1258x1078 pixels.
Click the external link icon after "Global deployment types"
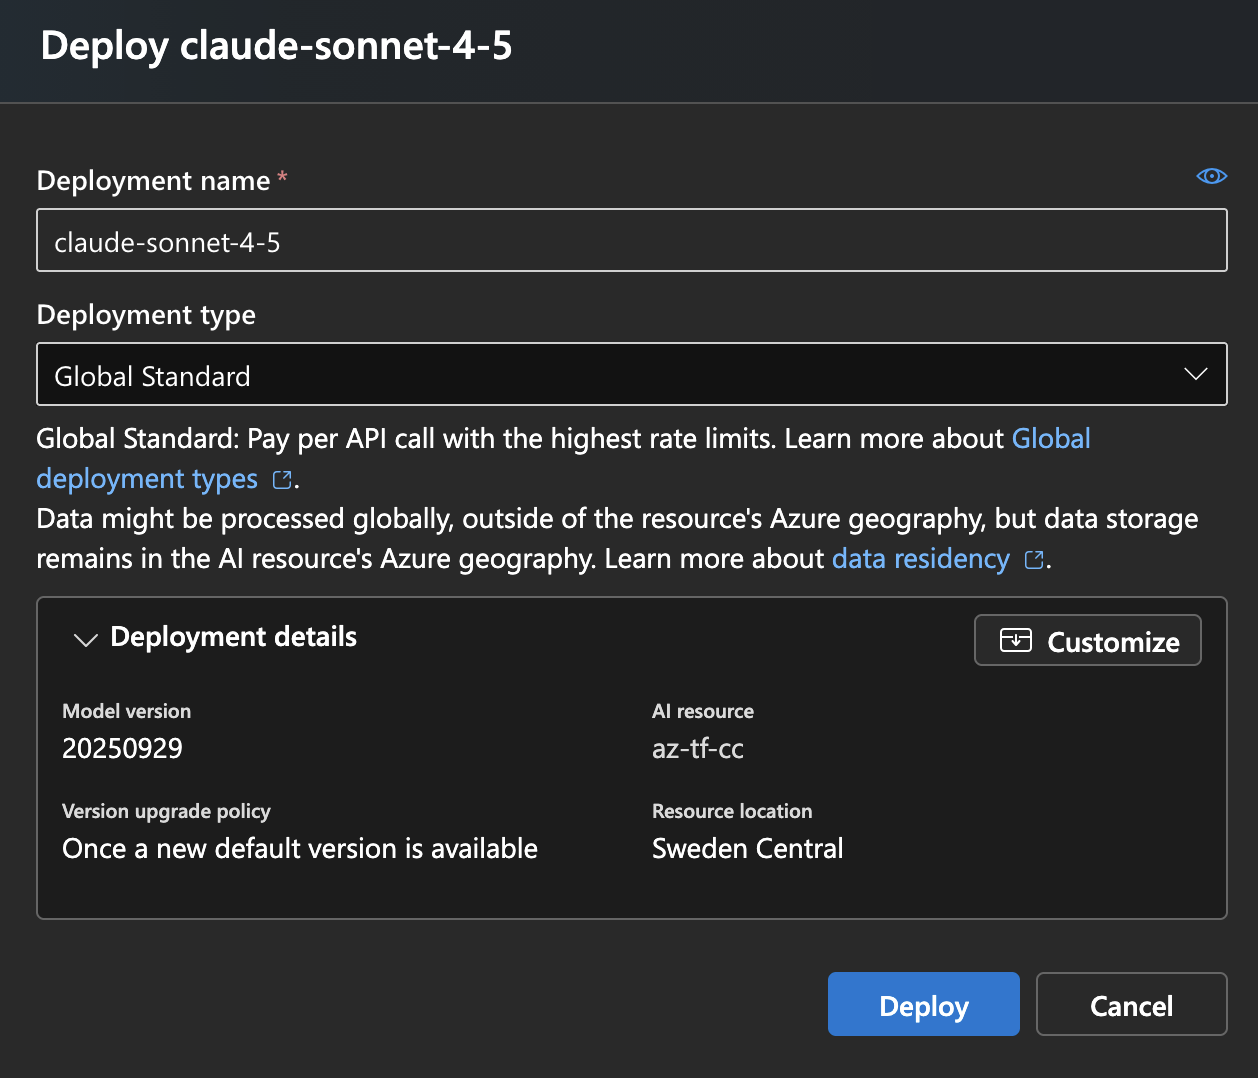click(x=281, y=479)
